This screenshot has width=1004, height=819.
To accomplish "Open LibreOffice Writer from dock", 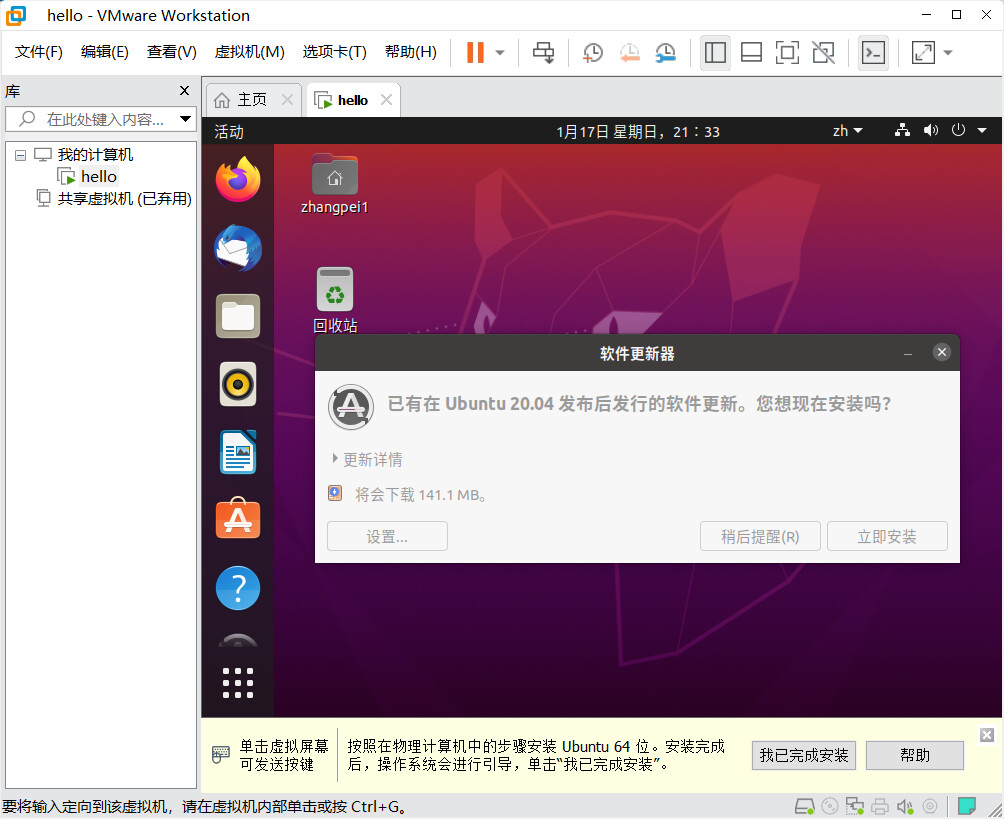I will 238,452.
